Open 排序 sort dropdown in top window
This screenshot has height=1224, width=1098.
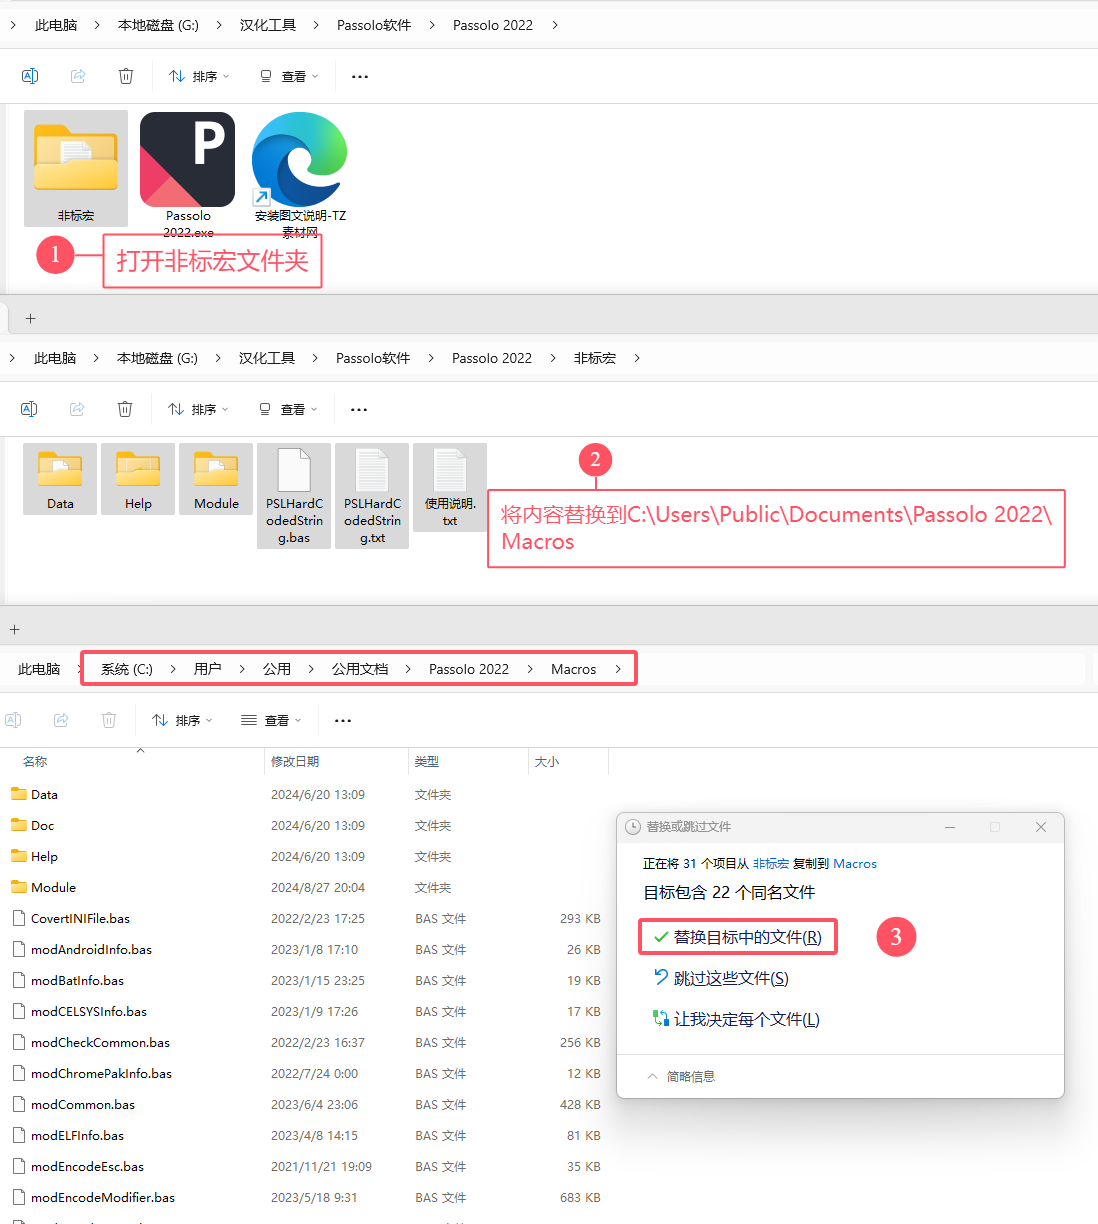click(x=199, y=76)
